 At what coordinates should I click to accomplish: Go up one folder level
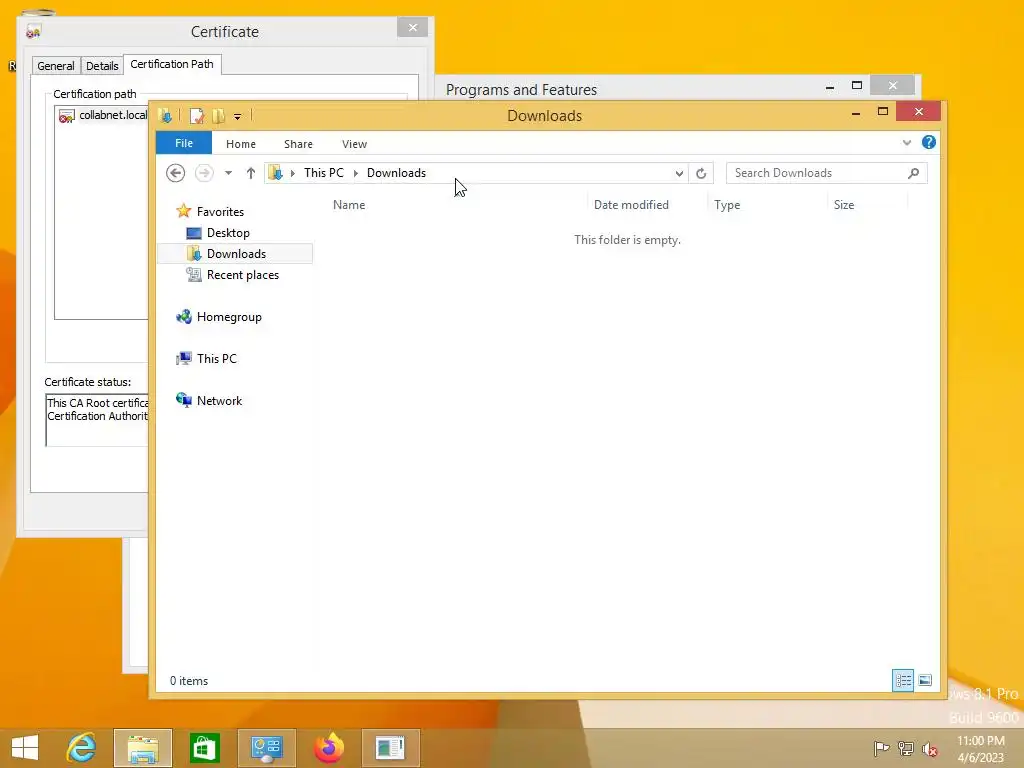(251, 173)
